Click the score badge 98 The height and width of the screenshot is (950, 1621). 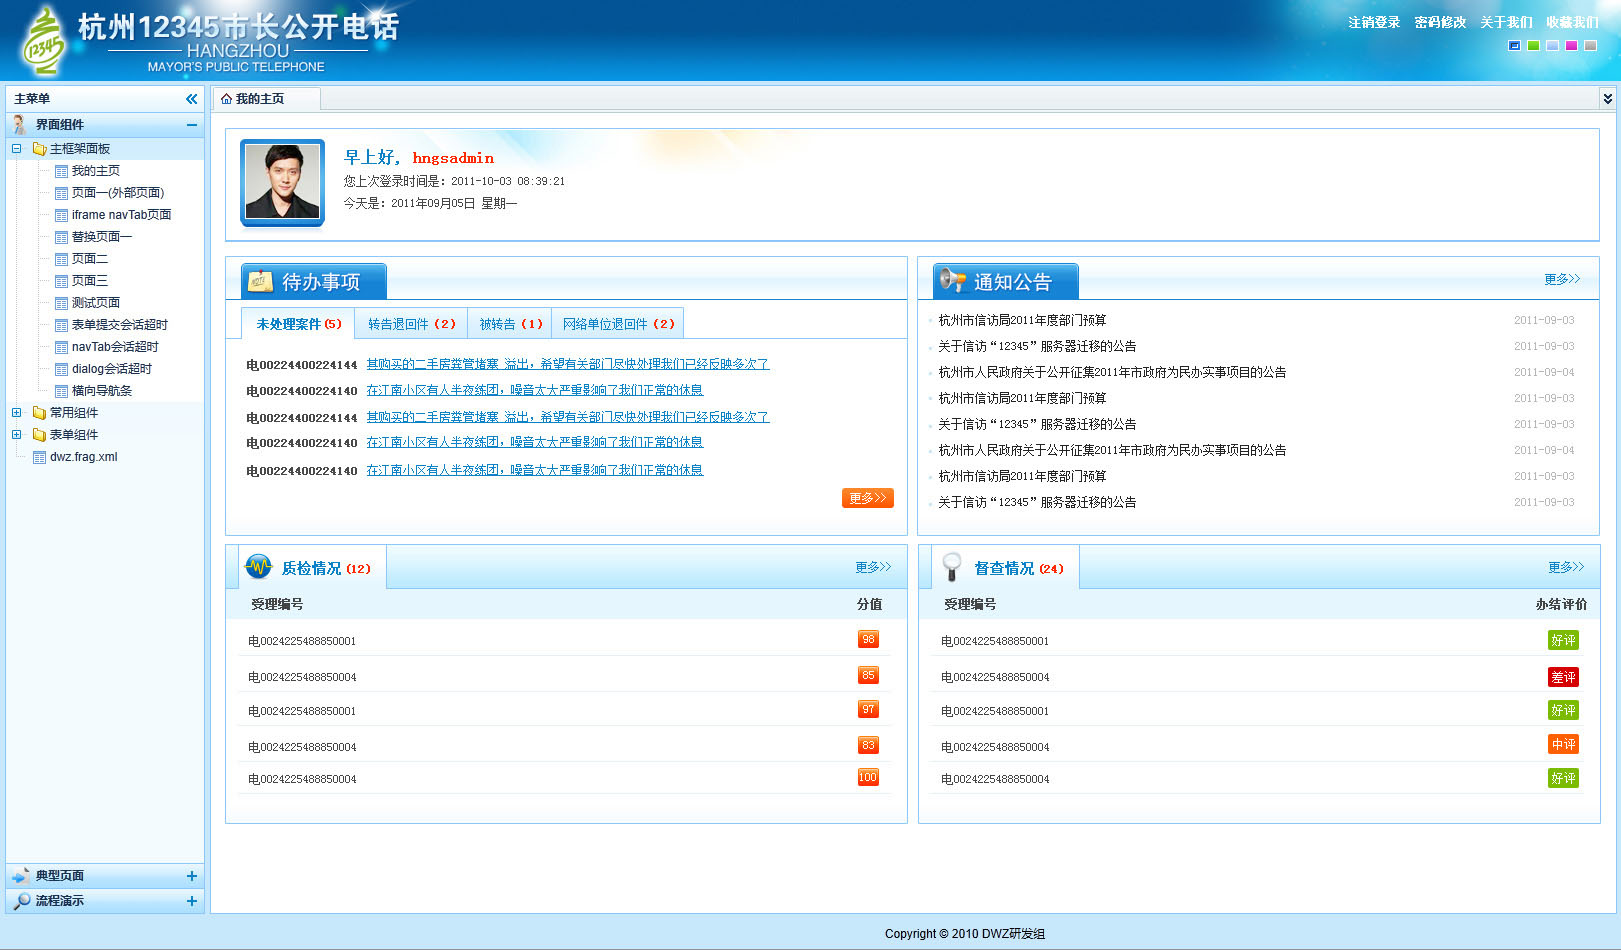pos(868,640)
